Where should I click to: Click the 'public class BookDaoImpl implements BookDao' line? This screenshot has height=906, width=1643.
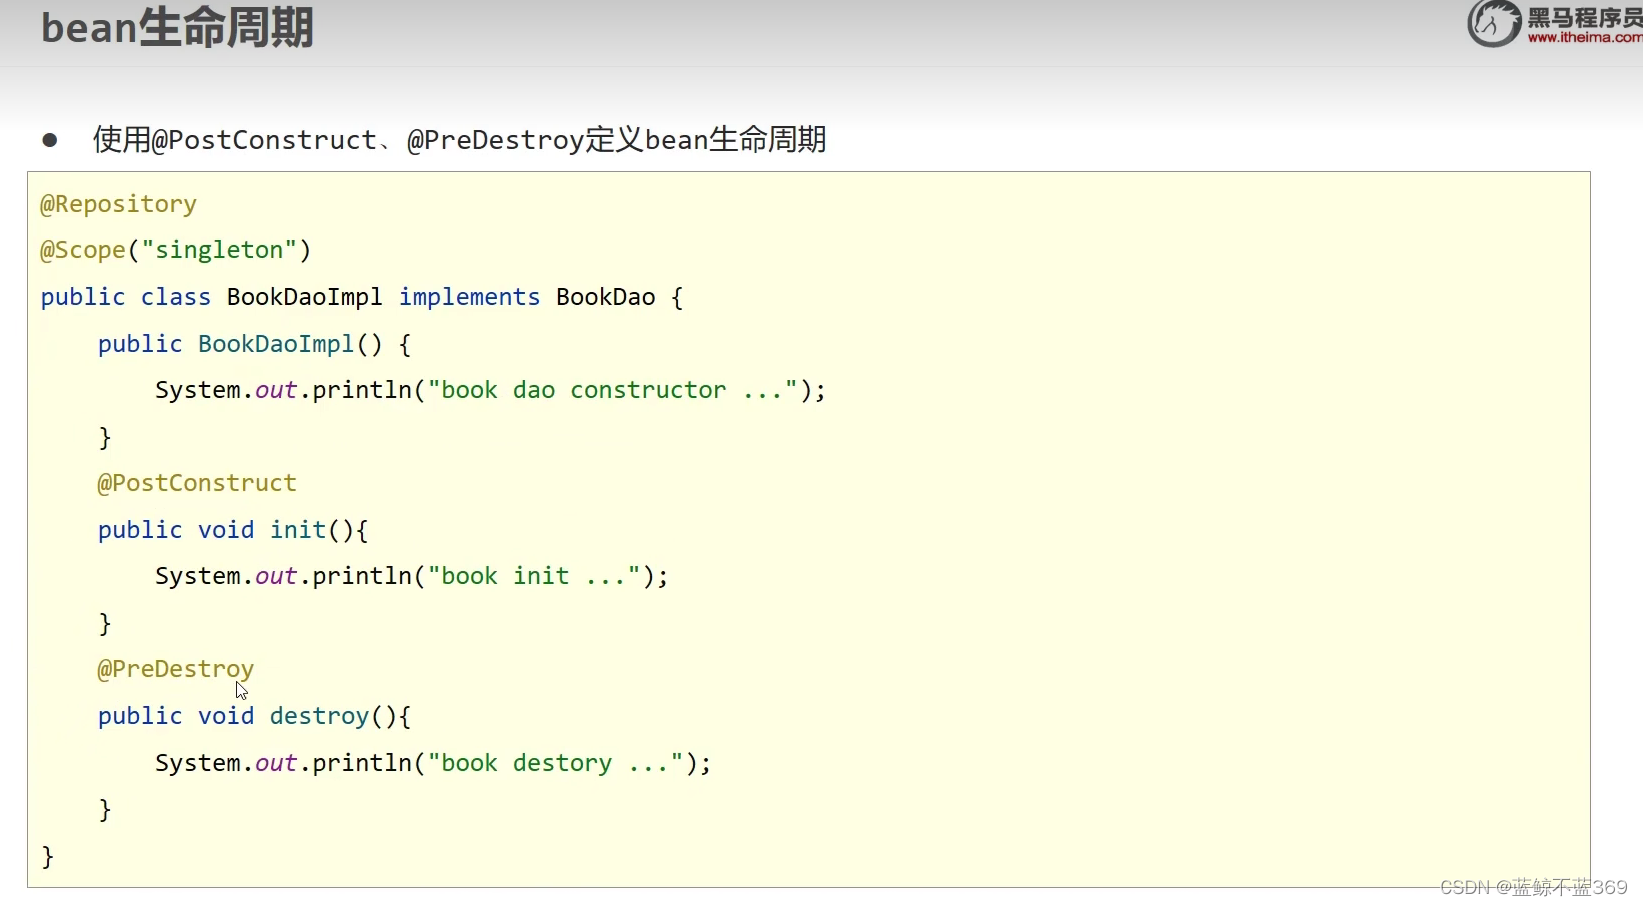point(362,297)
